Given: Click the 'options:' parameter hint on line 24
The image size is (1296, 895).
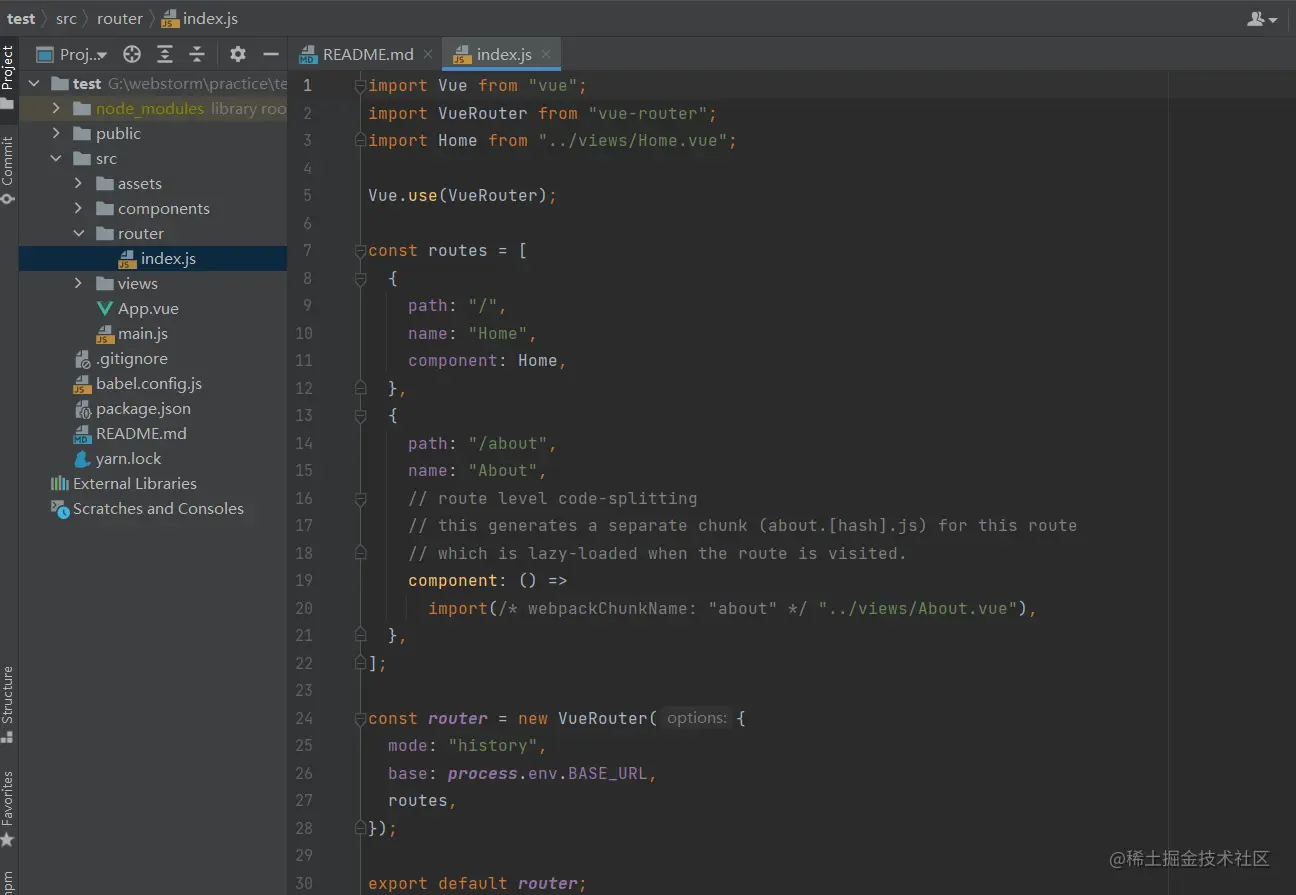Looking at the screenshot, I should click(697, 718).
